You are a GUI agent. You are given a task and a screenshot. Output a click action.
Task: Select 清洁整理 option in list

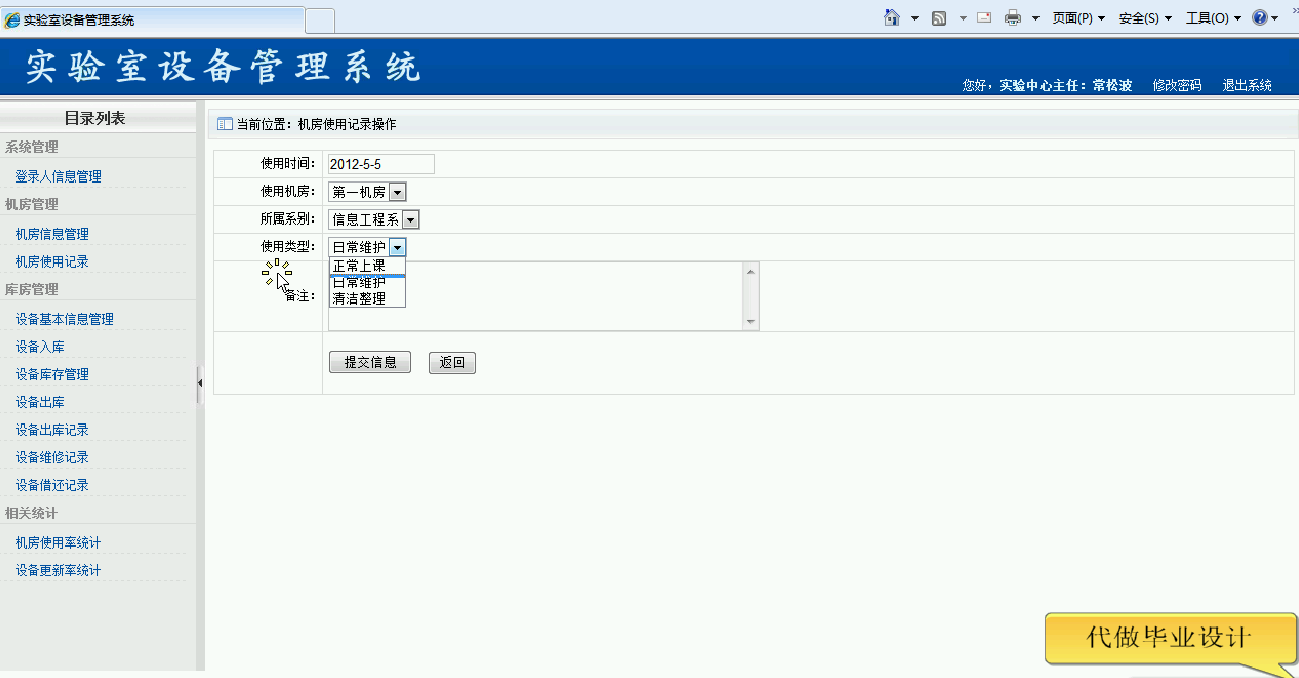click(x=367, y=298)
